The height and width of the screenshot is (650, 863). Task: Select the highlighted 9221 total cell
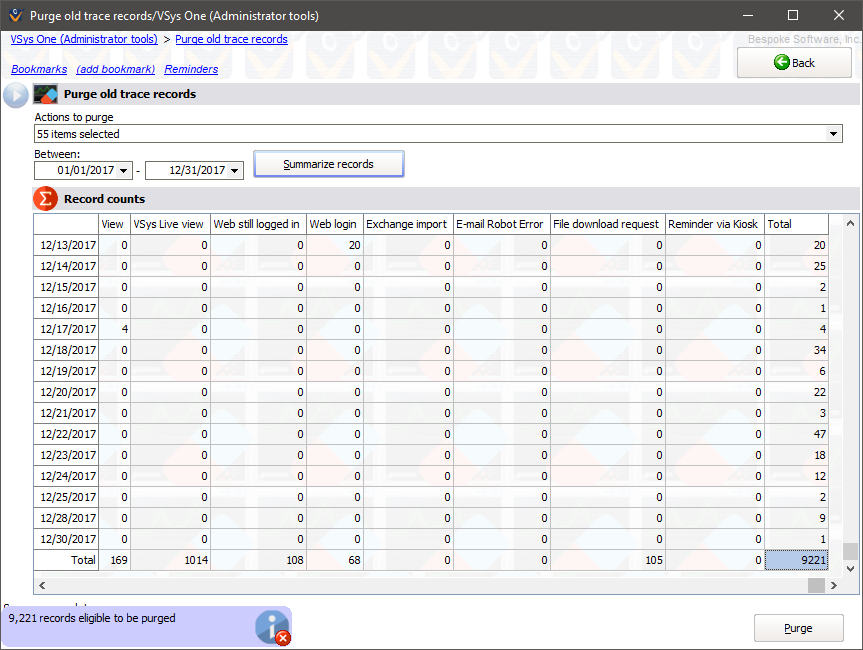pos(797,560)
